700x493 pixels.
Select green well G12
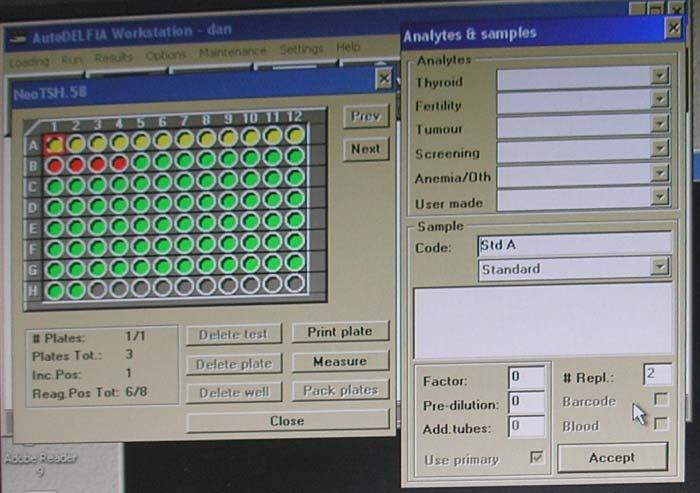click(295, 262)
